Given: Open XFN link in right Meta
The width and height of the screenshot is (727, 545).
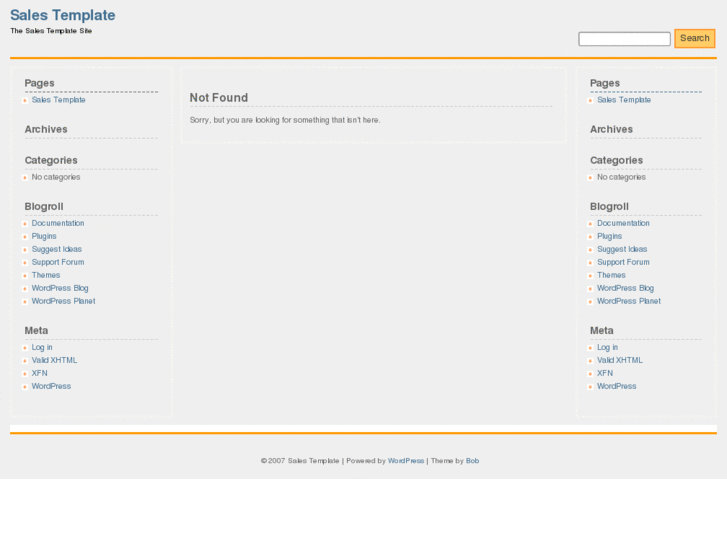Looking at the screenshot, I should pyautogui.click(x=605, y=373).
